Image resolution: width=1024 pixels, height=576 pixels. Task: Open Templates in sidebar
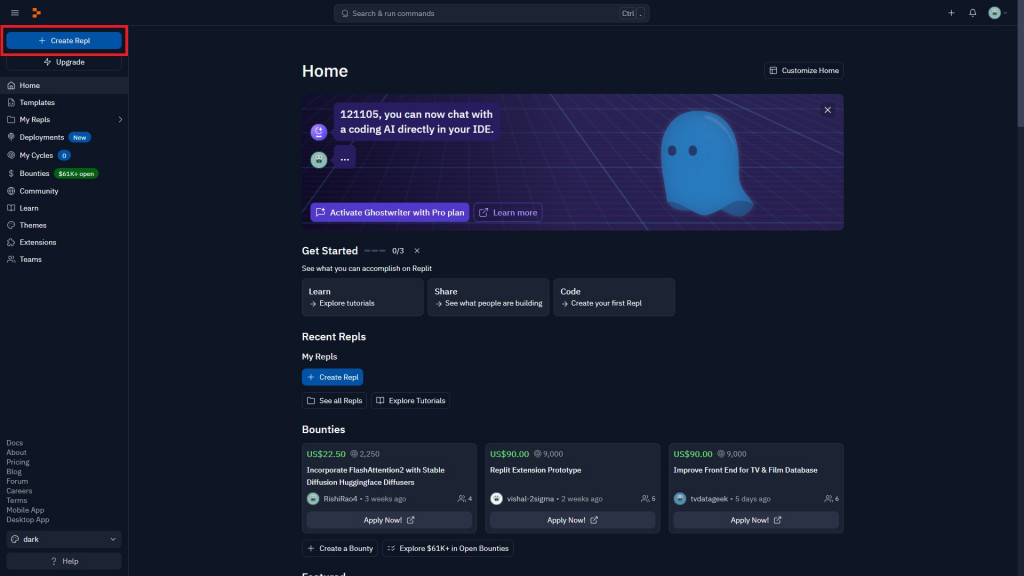pos(64,103)
